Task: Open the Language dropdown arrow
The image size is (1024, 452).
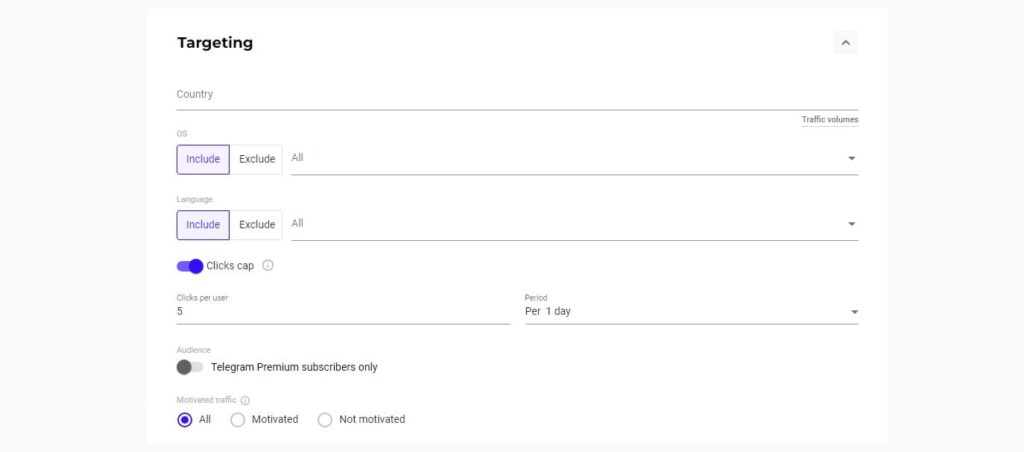Action: [851, 224]
